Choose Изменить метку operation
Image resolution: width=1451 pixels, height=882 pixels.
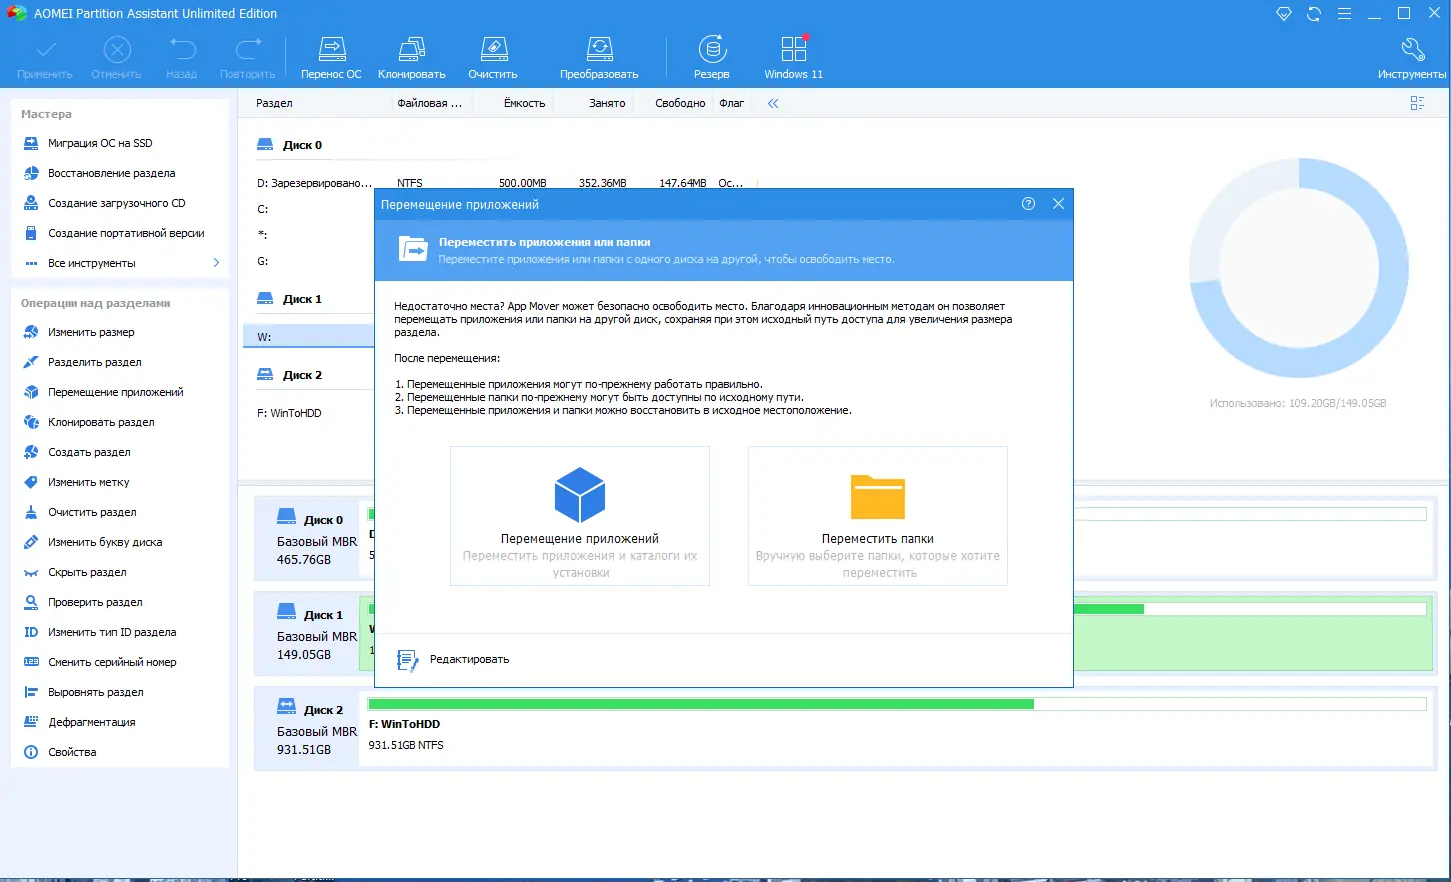(x=89, y=482)
